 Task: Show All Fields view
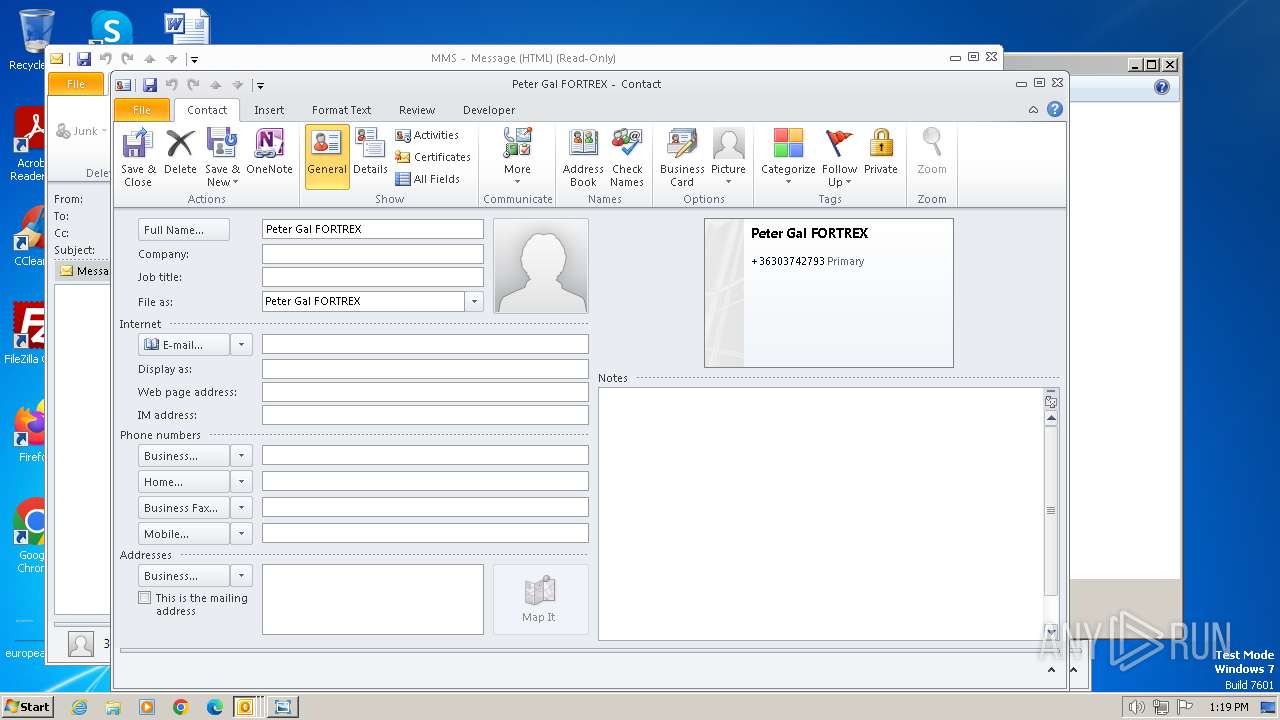[428, 179]
